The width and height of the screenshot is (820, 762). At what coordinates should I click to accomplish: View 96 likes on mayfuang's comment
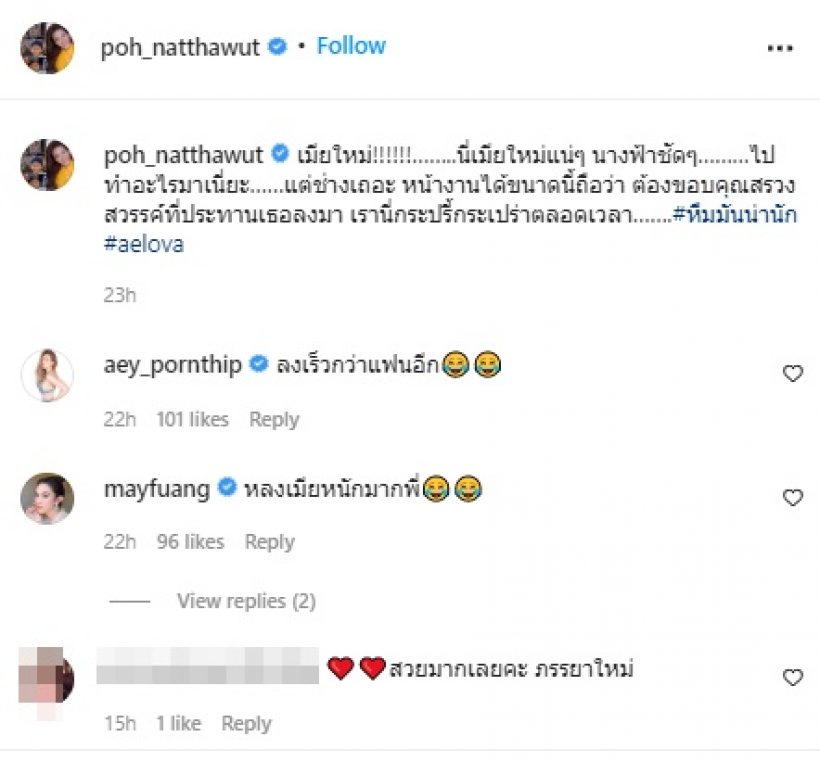pos(190,542)
